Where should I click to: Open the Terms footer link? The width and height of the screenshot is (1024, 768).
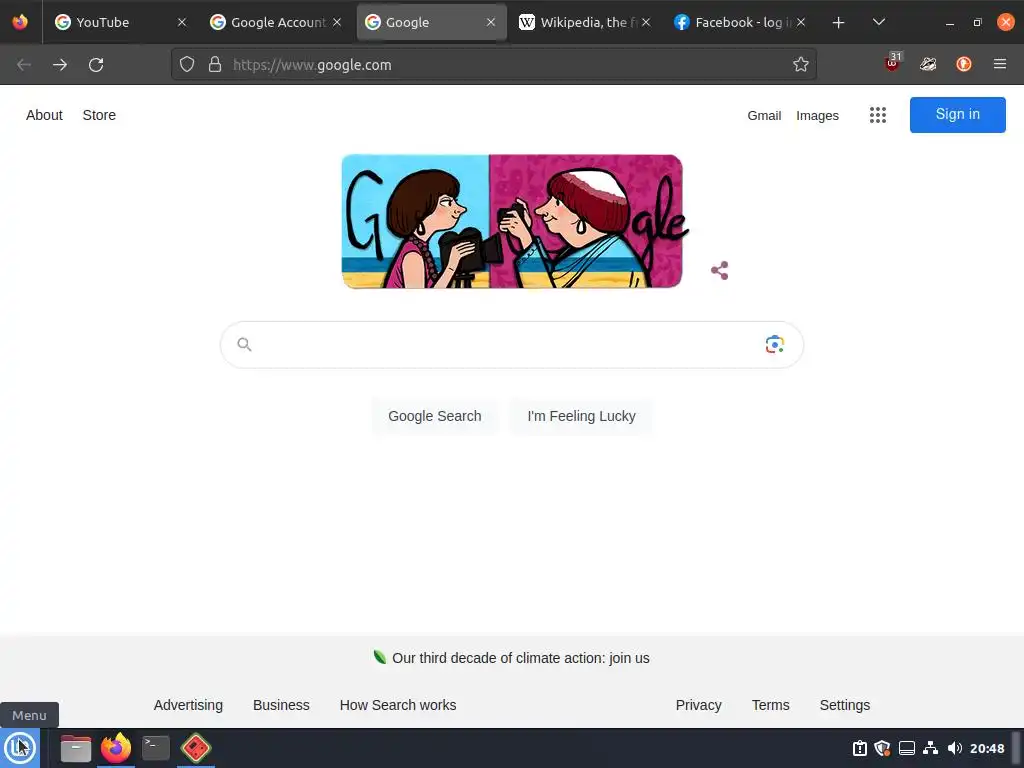click(771, 705)
